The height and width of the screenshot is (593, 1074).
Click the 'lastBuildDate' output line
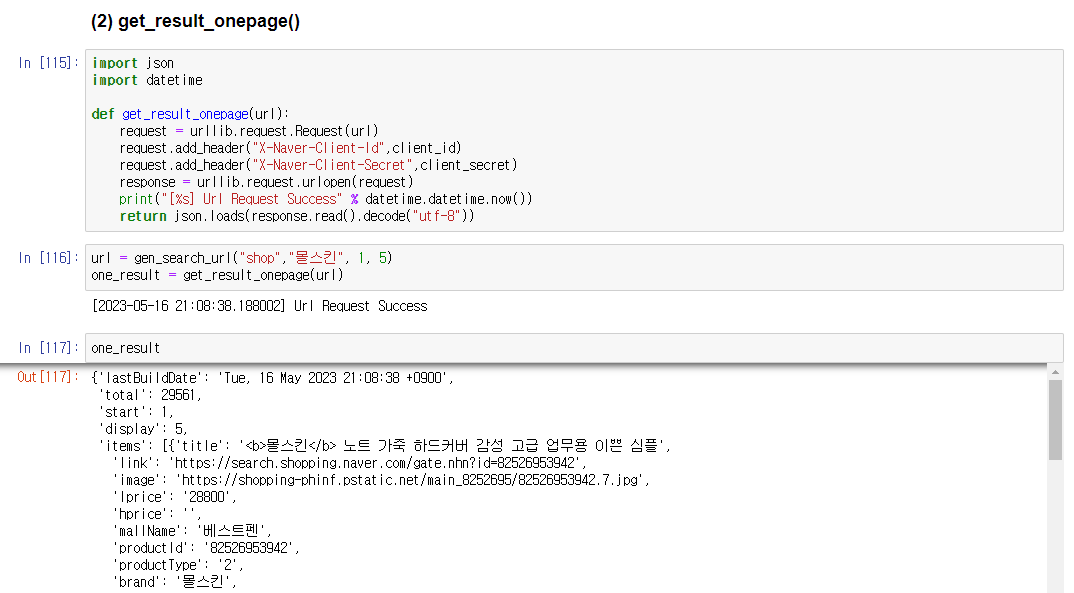[273, 378]
